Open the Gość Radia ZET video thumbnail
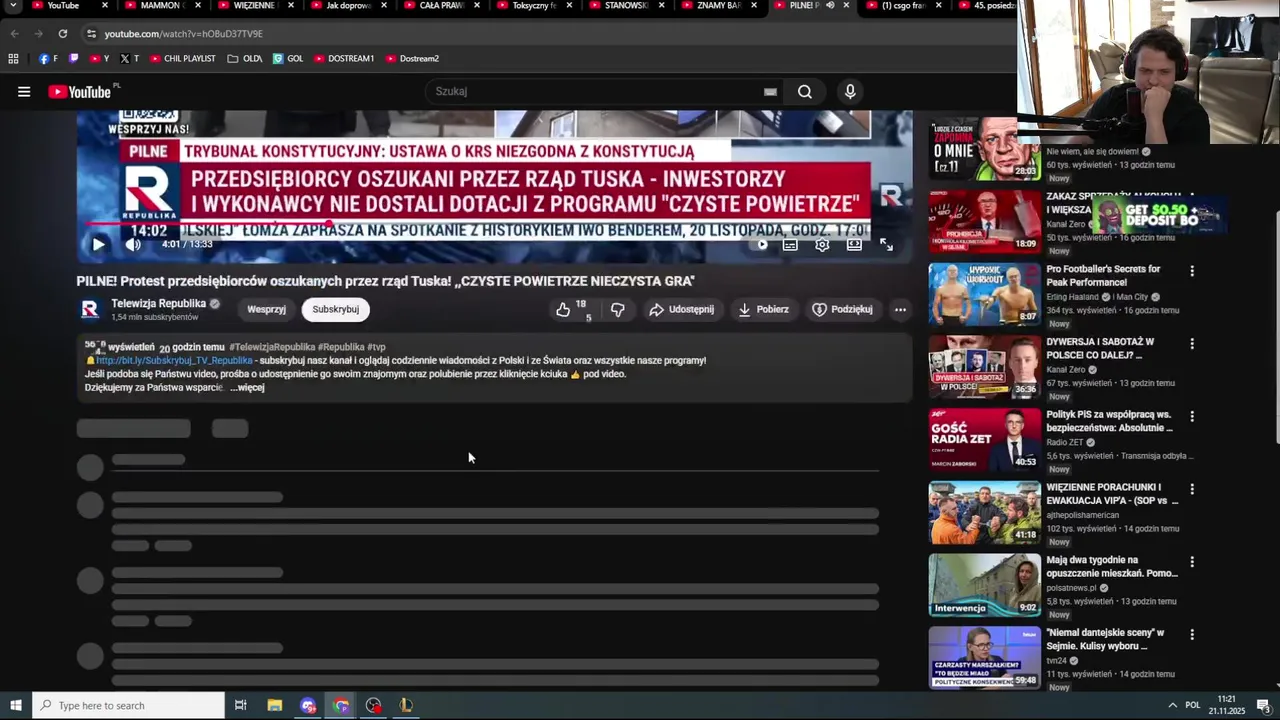 point(985,440)
